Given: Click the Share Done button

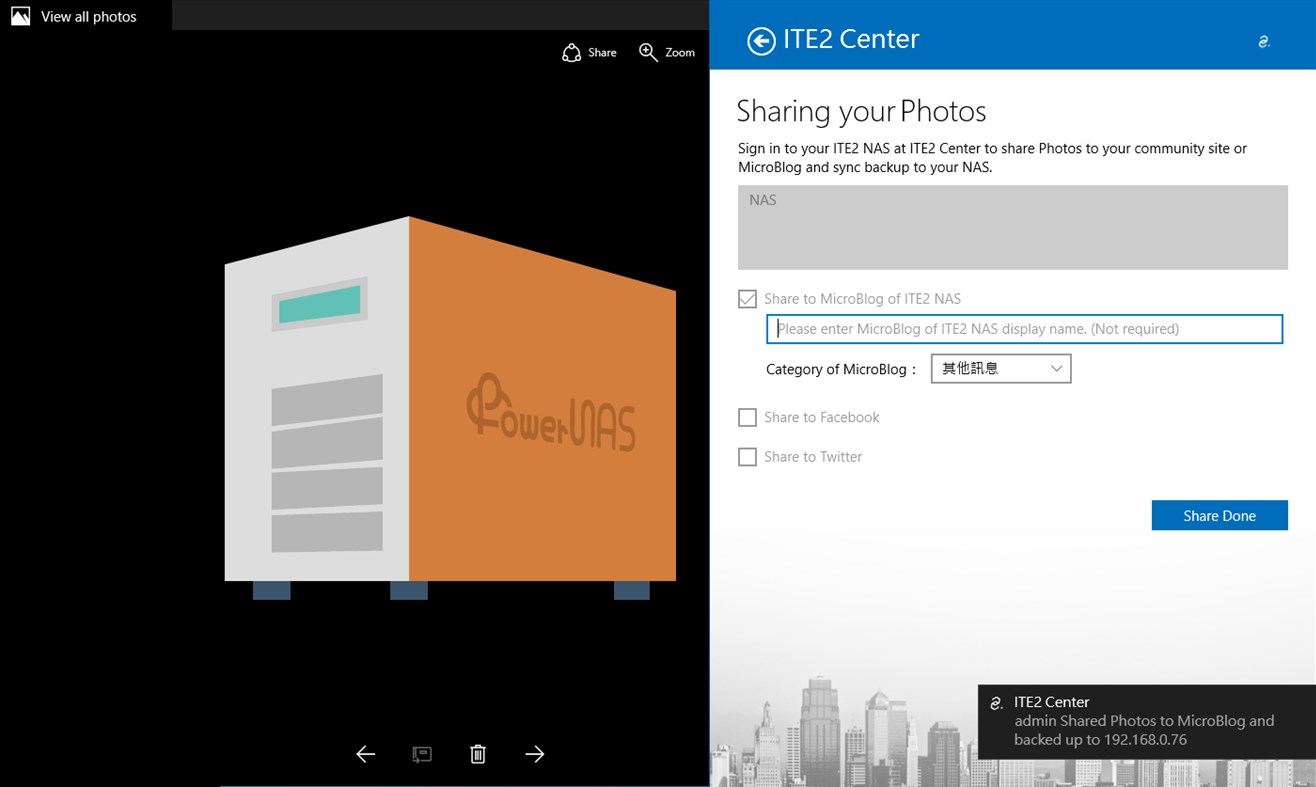Looking at the screenshot, I should pyautogui.click(x=1219, y=515).
